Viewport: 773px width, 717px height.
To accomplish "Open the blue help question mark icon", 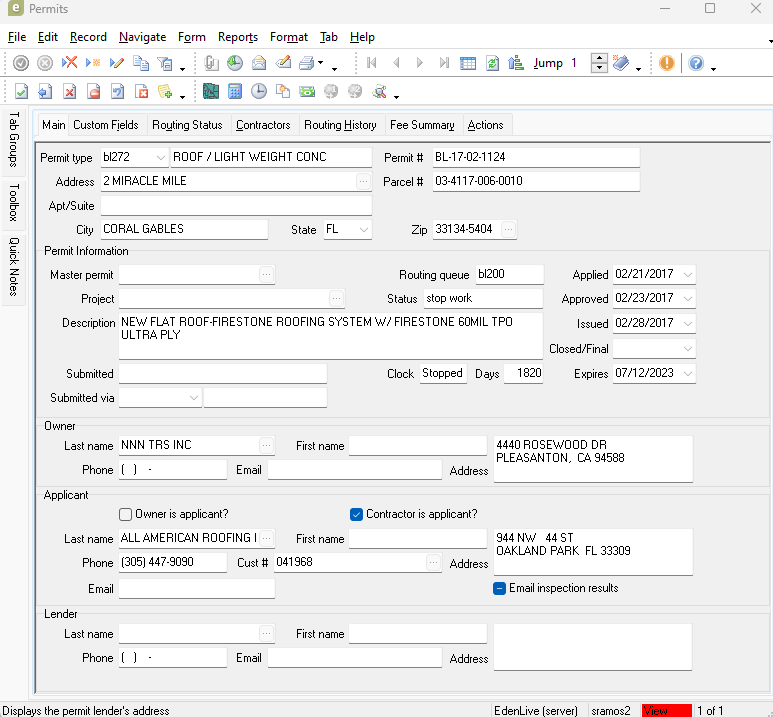I will (x=696, y=63).
